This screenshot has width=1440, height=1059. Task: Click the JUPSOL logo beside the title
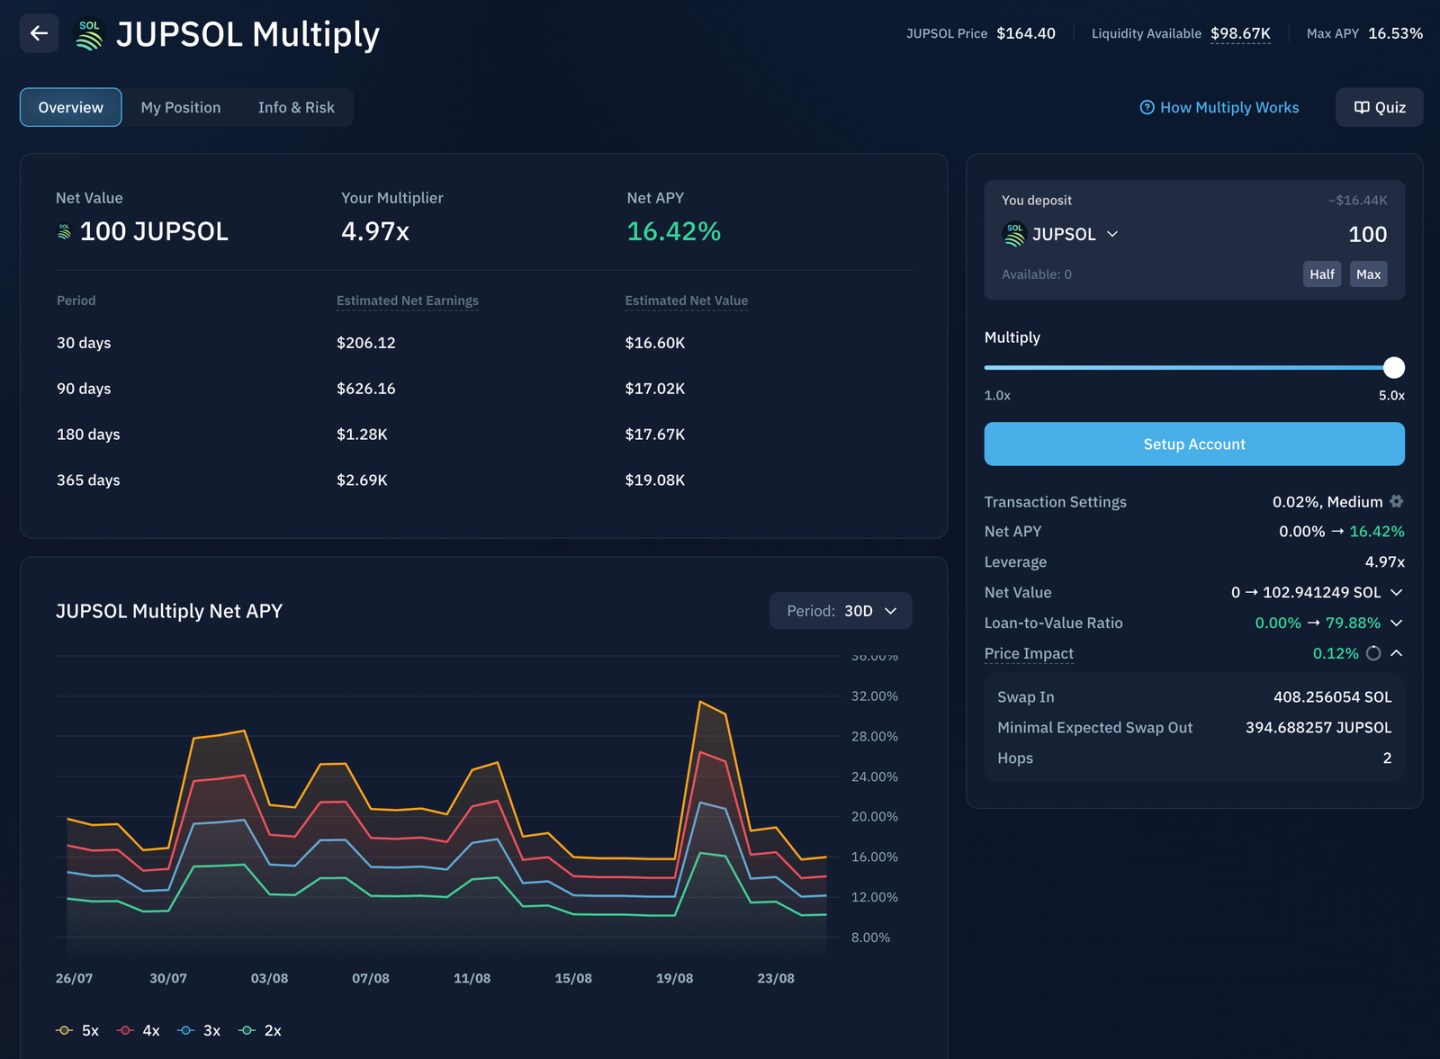click(x=89, y=34)
